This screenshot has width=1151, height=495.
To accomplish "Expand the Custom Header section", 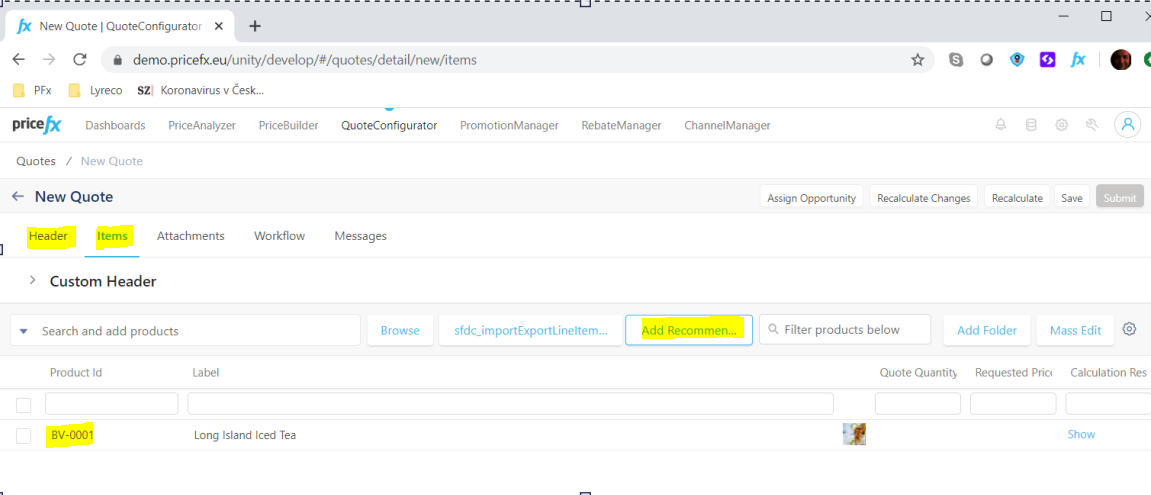I will click(x=31, y=281).
